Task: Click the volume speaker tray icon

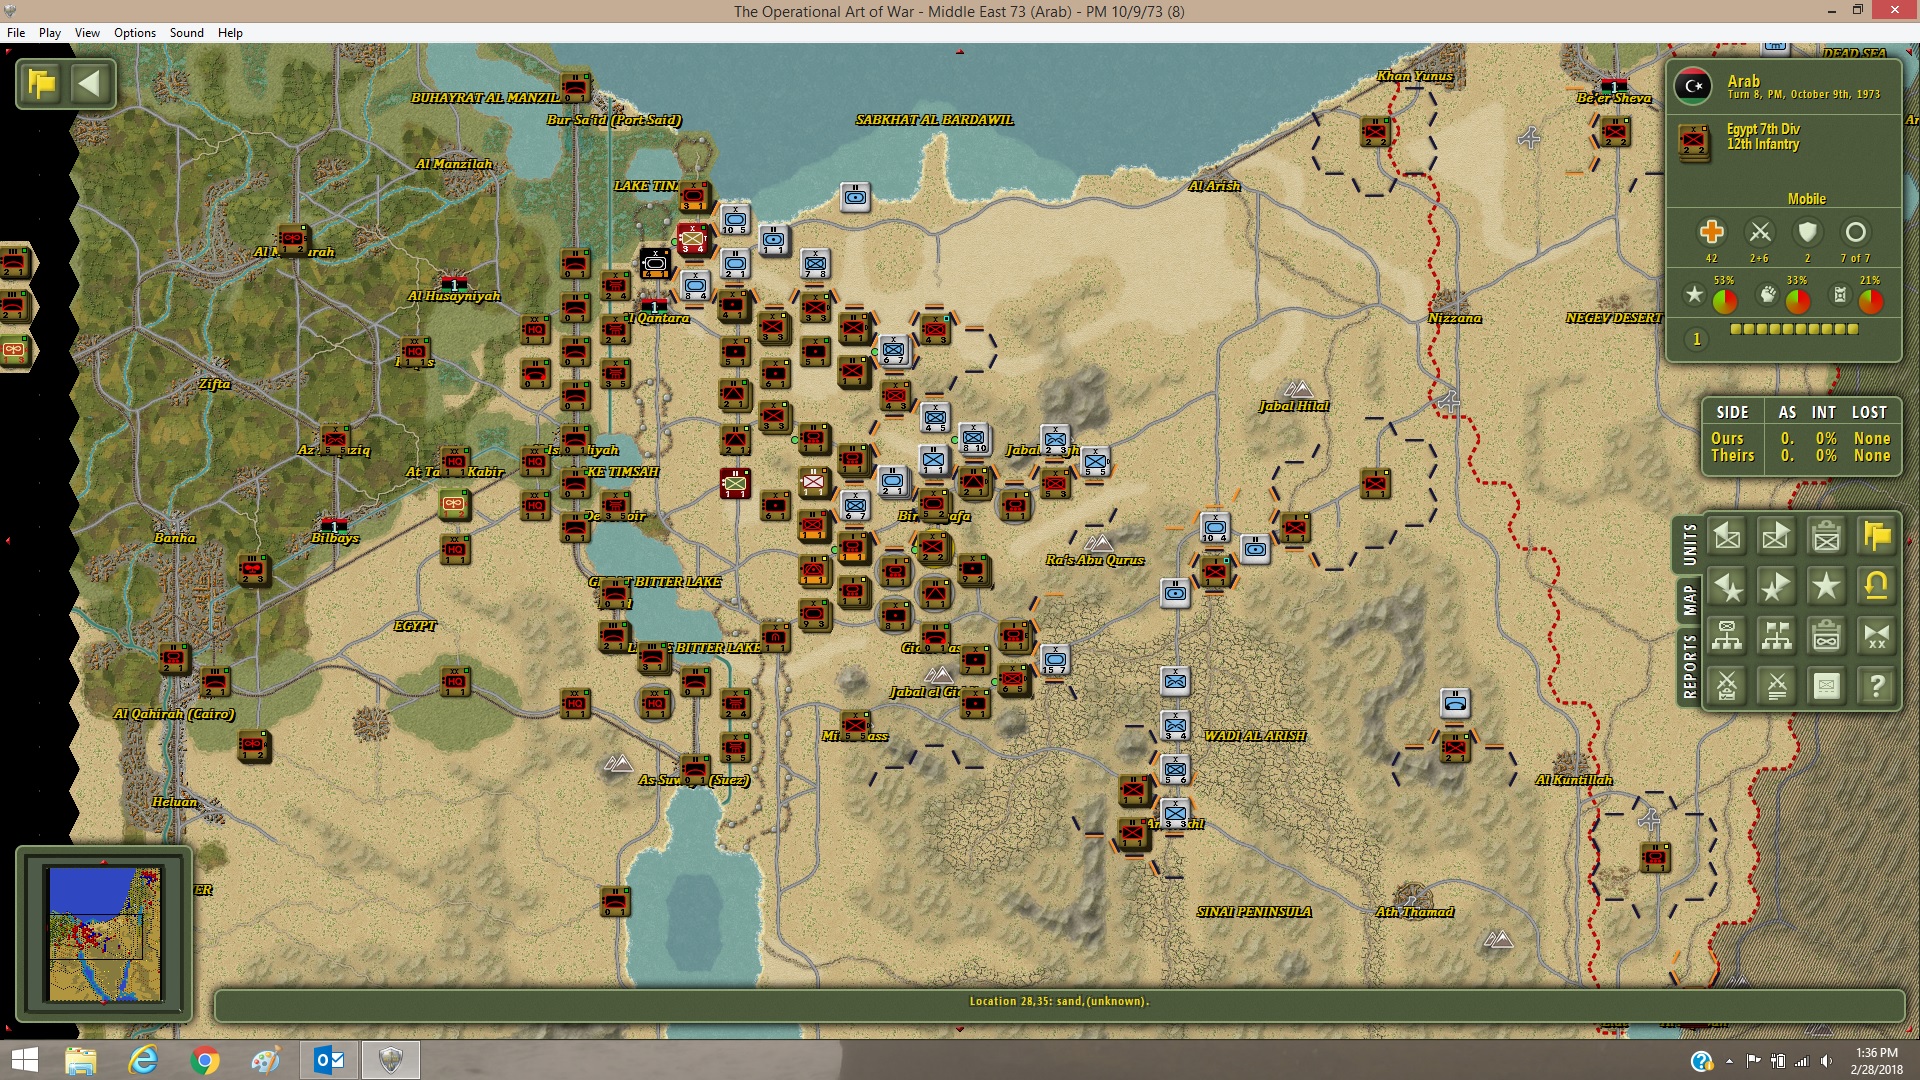Action: click(x=1827, y=1061)
